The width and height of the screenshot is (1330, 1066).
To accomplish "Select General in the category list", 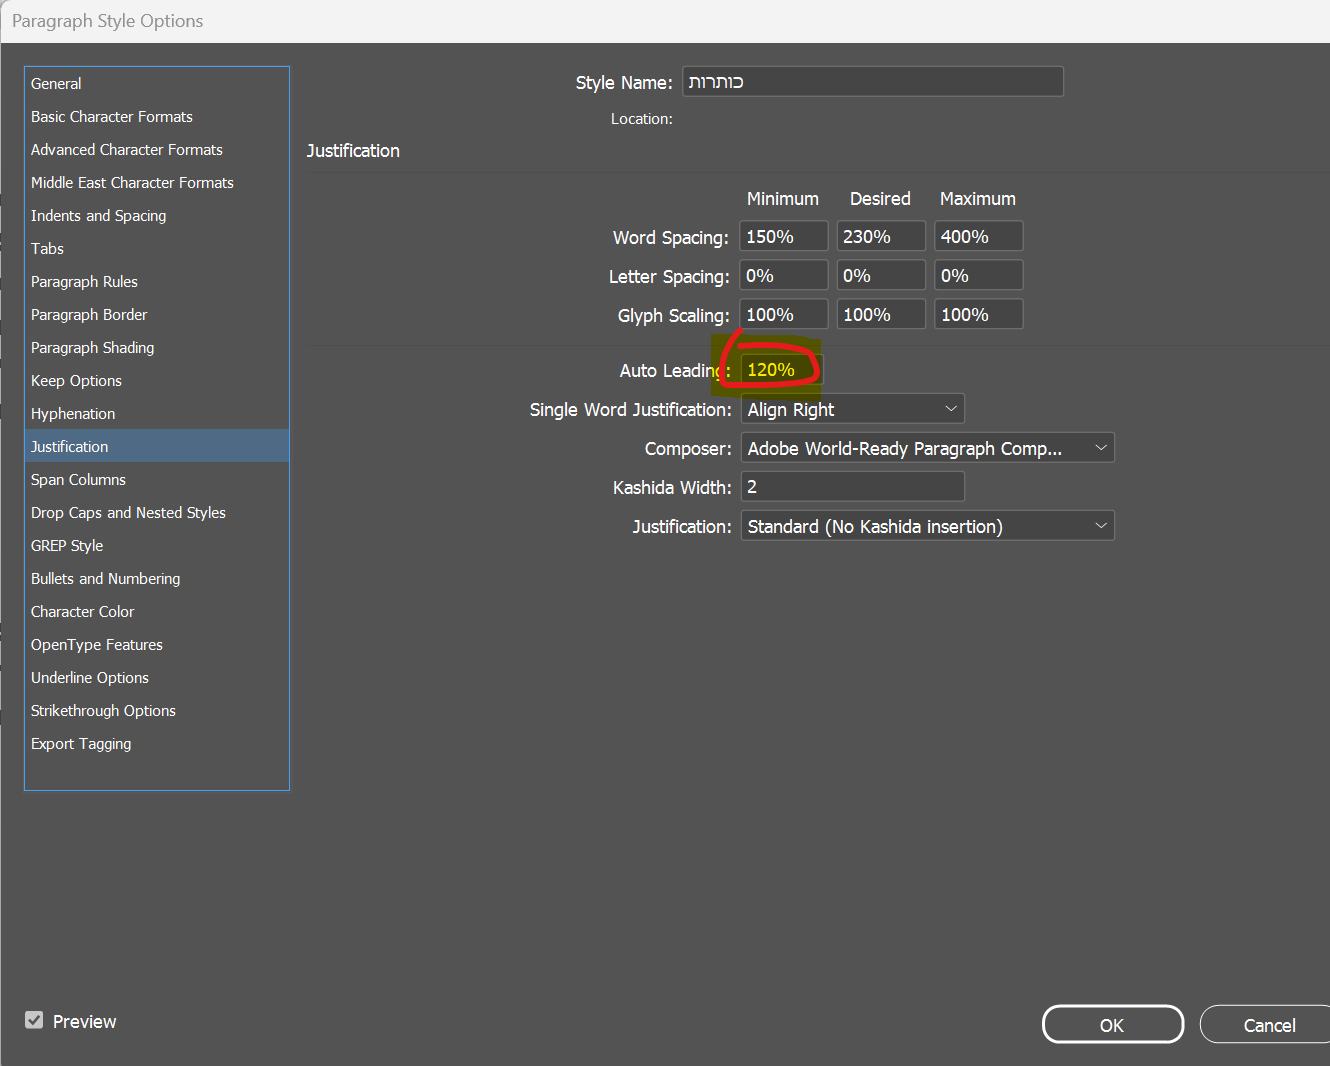I will click(157, 84).
